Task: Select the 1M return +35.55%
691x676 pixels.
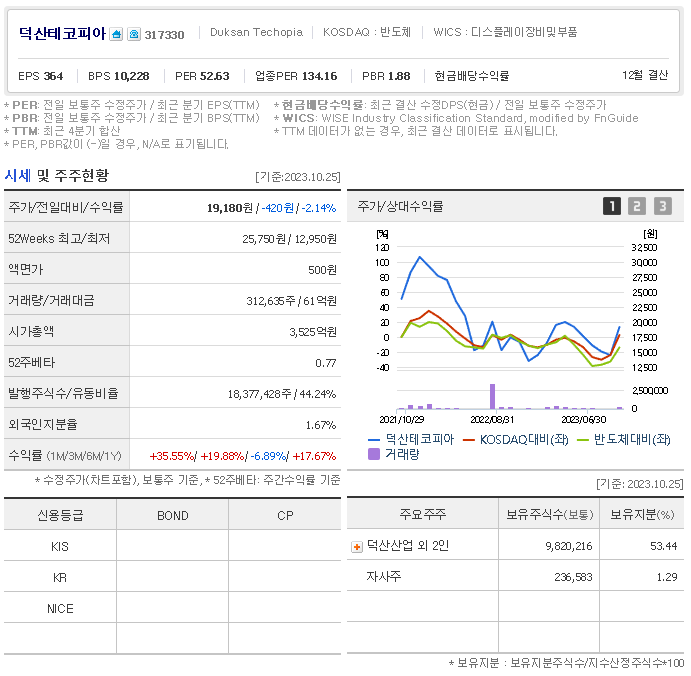Action: coord(172,456)
